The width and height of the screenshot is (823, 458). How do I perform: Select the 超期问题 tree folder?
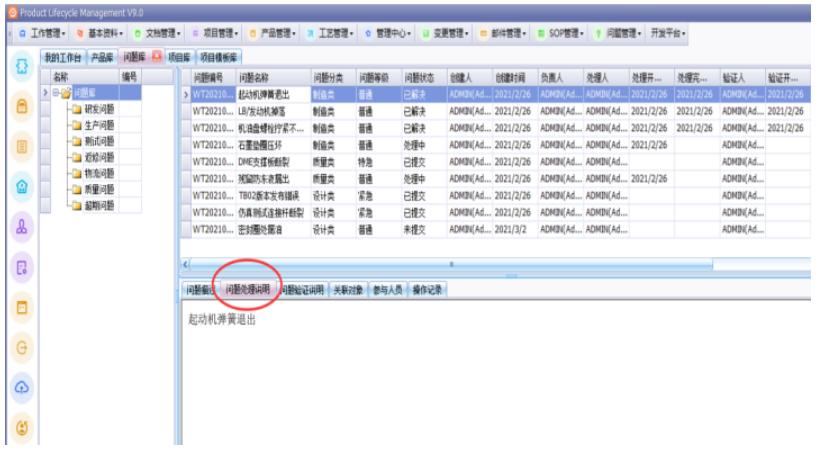pos(99,206)
